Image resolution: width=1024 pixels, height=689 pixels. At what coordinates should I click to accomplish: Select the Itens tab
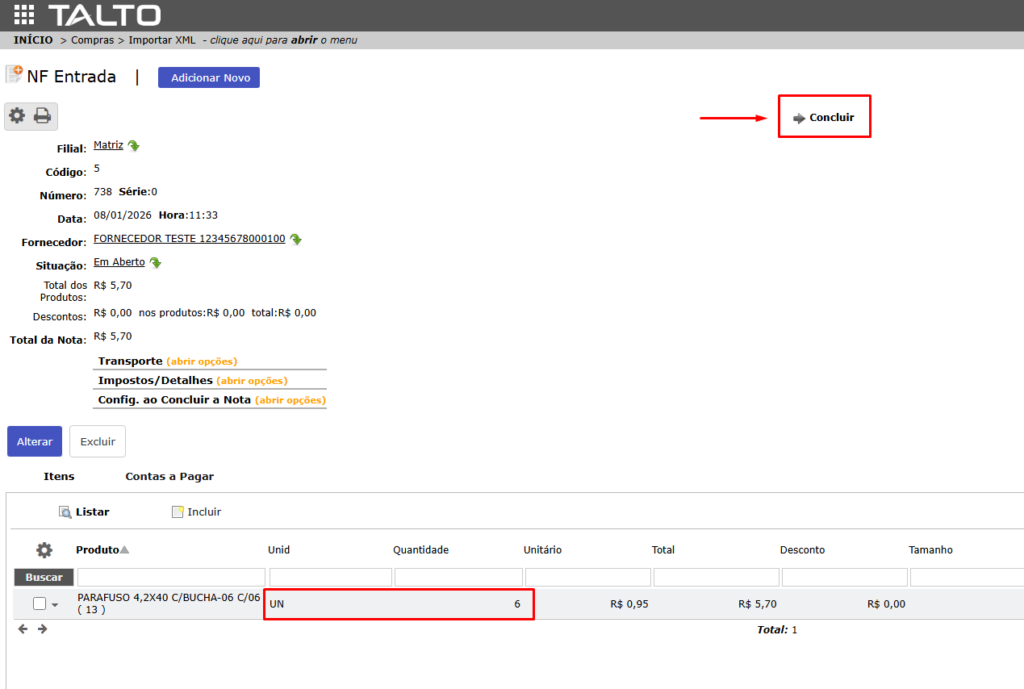[59, 477]
